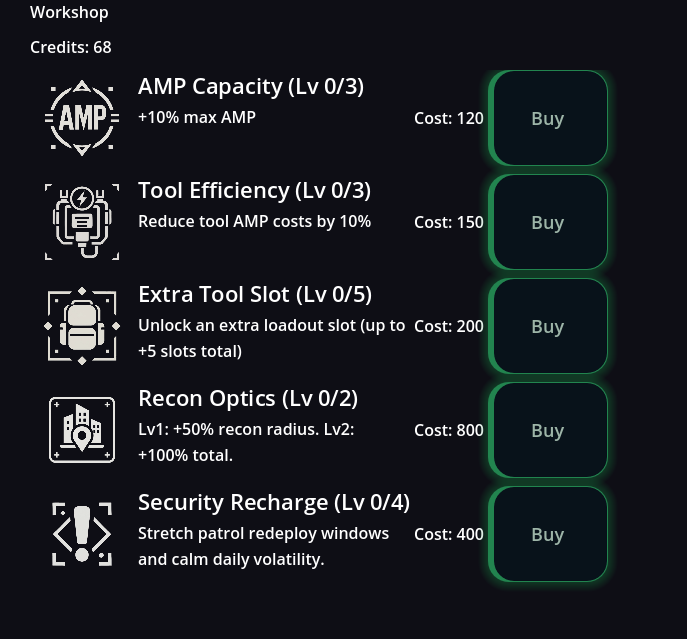Click the Workshop heading

[69, 13]
